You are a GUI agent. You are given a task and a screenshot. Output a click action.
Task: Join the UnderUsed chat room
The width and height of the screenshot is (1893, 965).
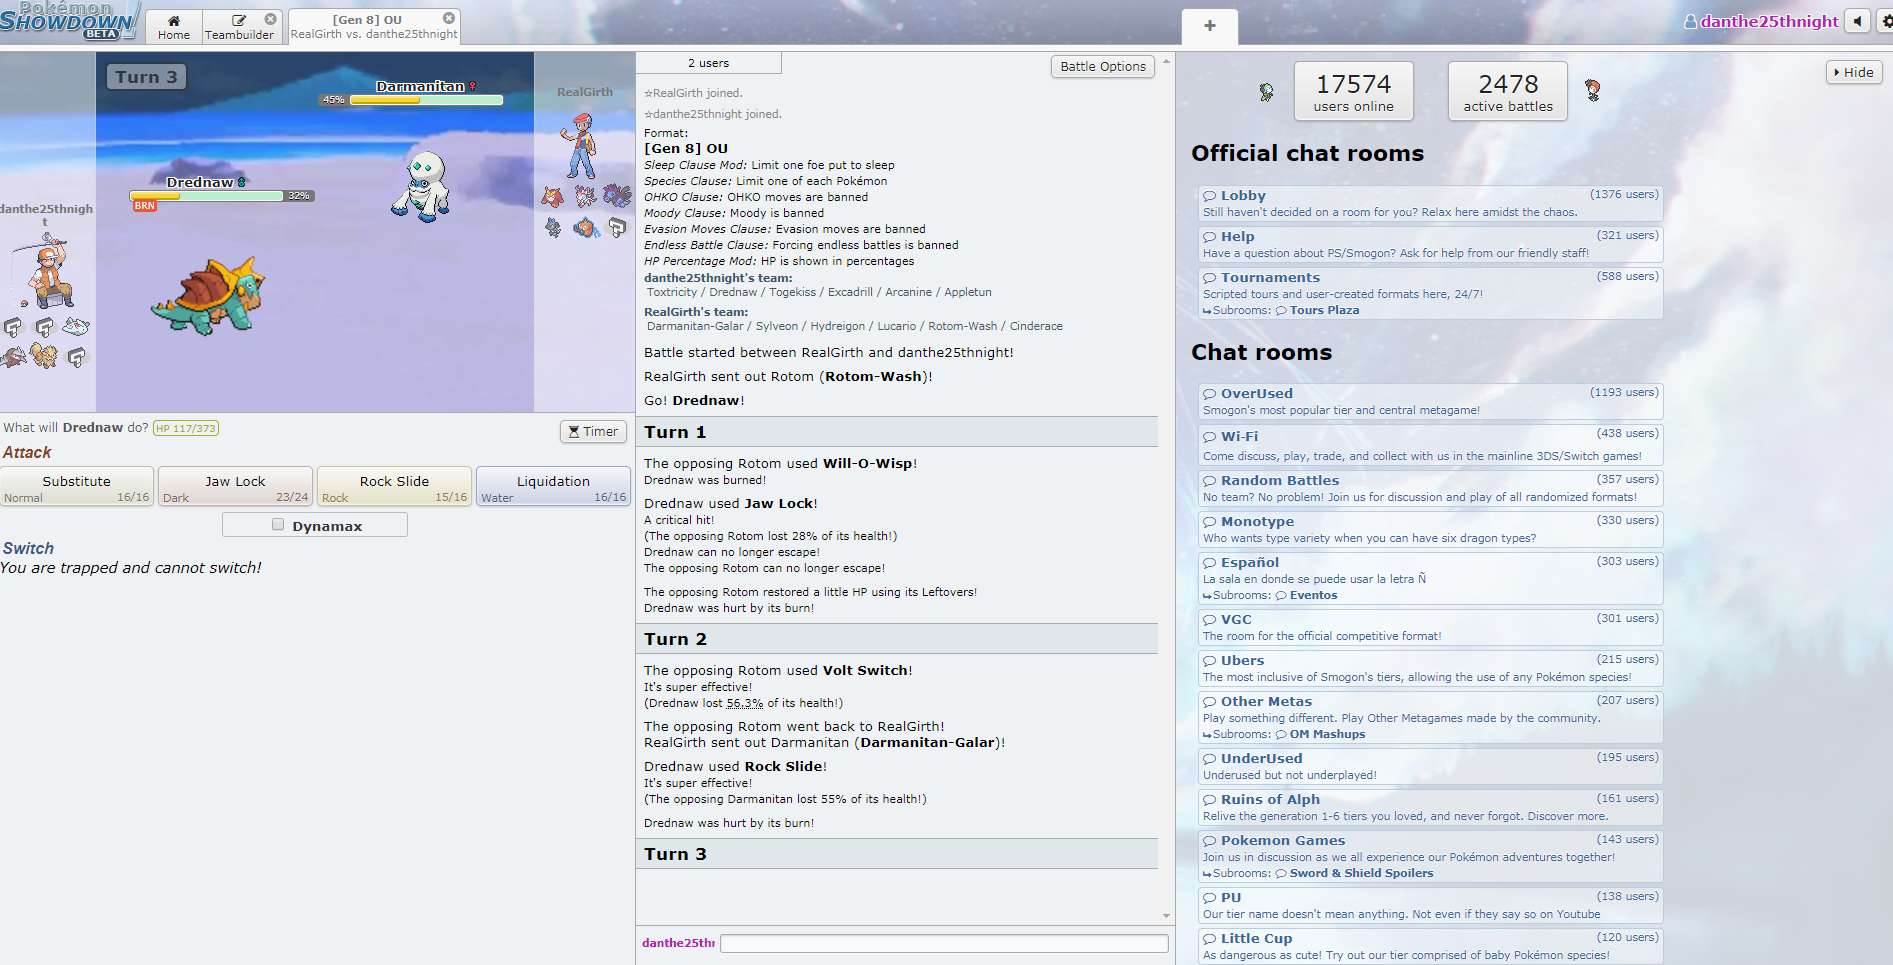(1430, 766)
